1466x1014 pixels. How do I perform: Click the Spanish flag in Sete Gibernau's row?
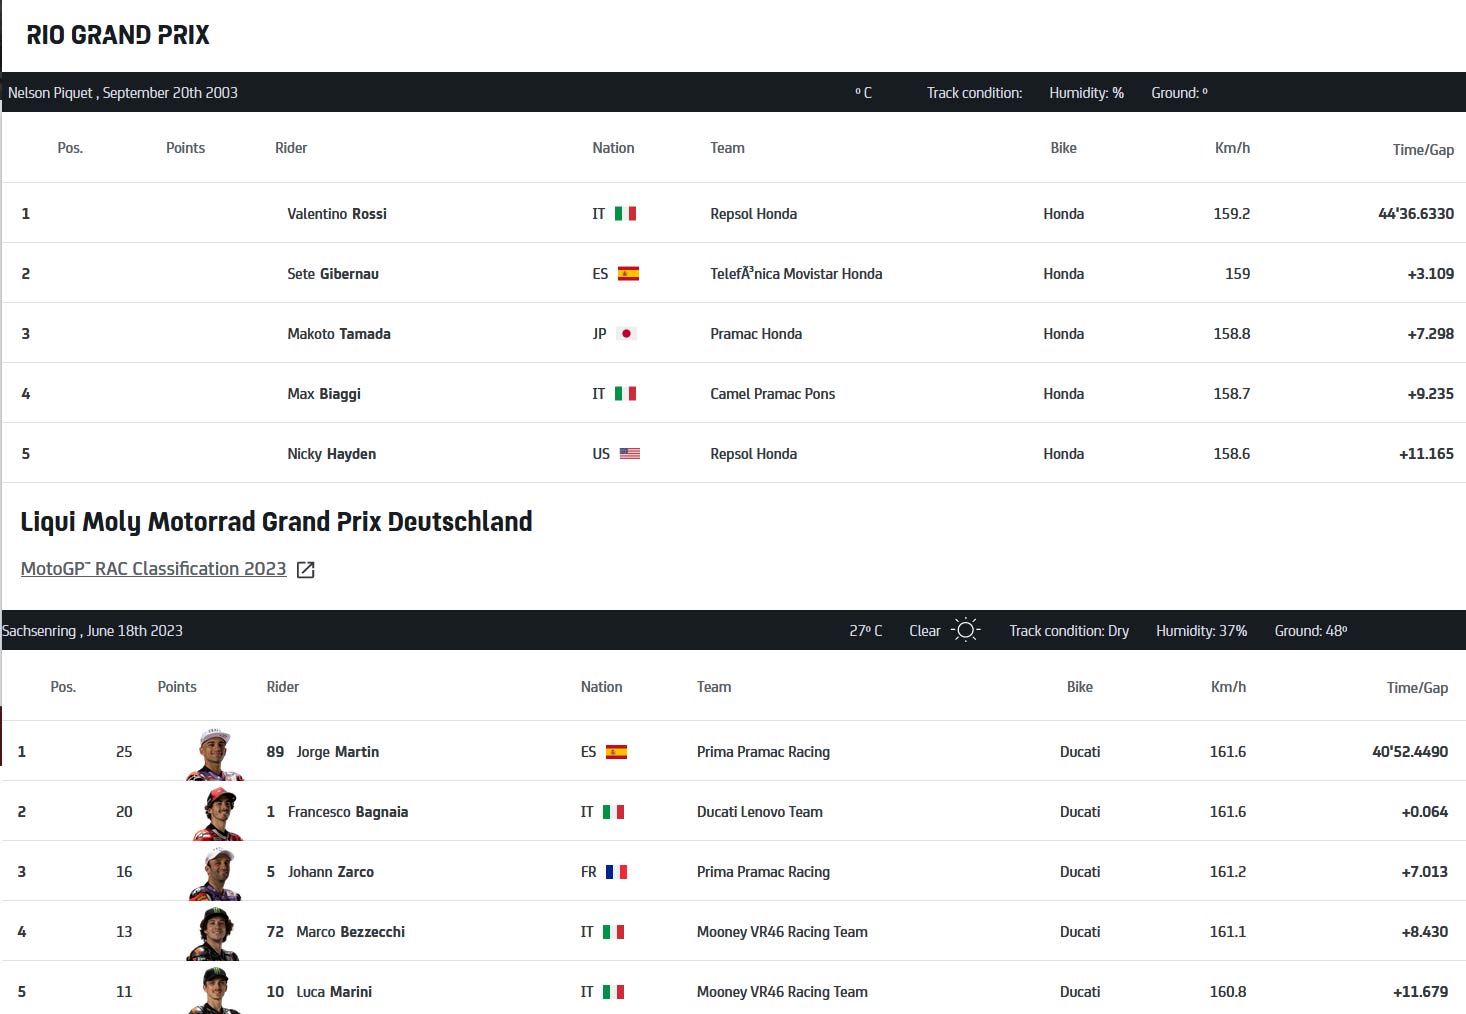pos(628,274)
